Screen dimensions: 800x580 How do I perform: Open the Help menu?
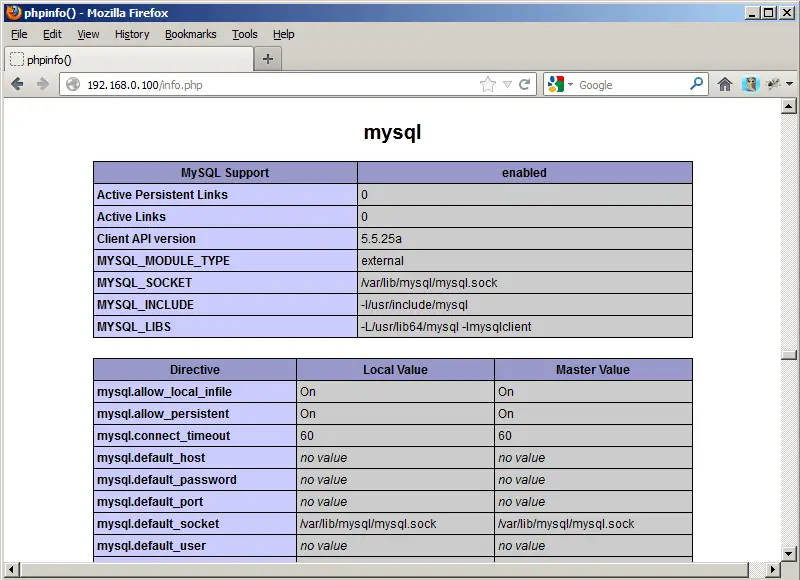284,34
